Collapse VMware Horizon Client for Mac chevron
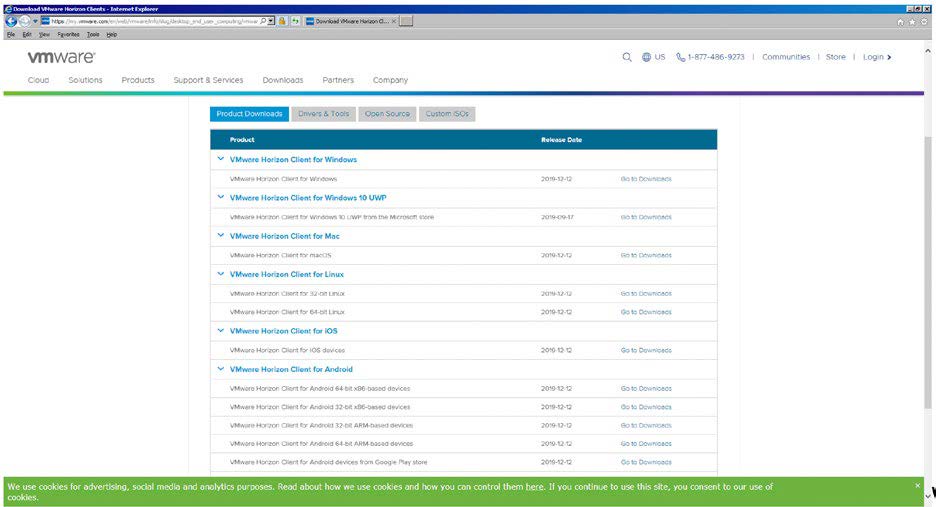 [220, 235]
